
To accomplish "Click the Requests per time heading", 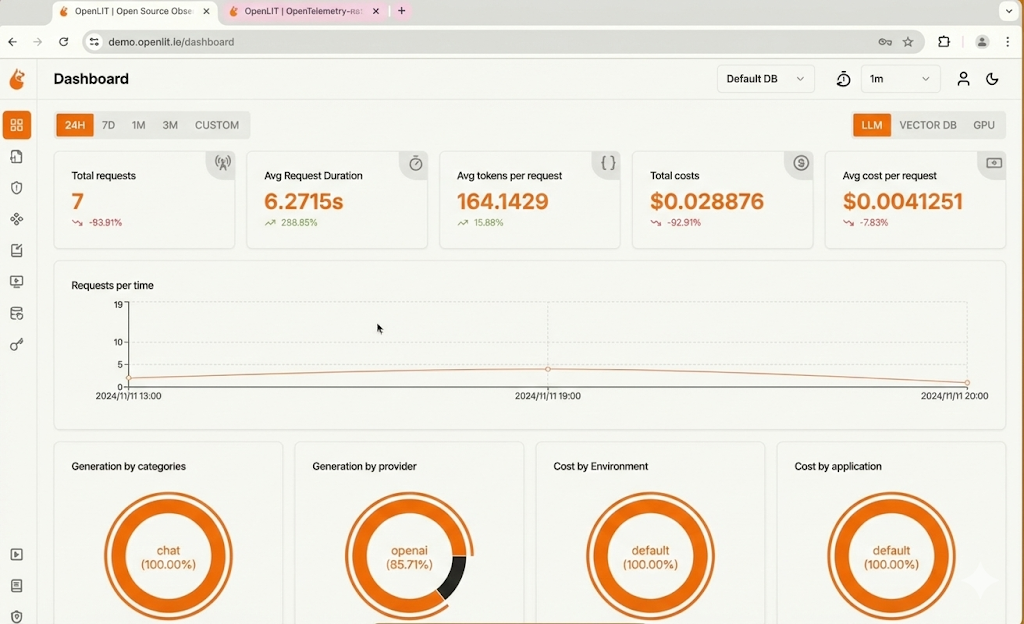I will coord(112,285).
